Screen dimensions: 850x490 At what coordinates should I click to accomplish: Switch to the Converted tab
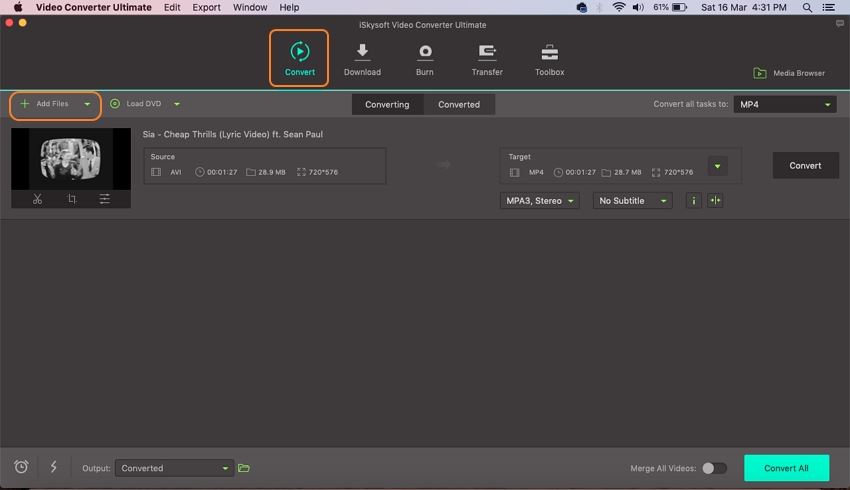[x=458, y=104]
